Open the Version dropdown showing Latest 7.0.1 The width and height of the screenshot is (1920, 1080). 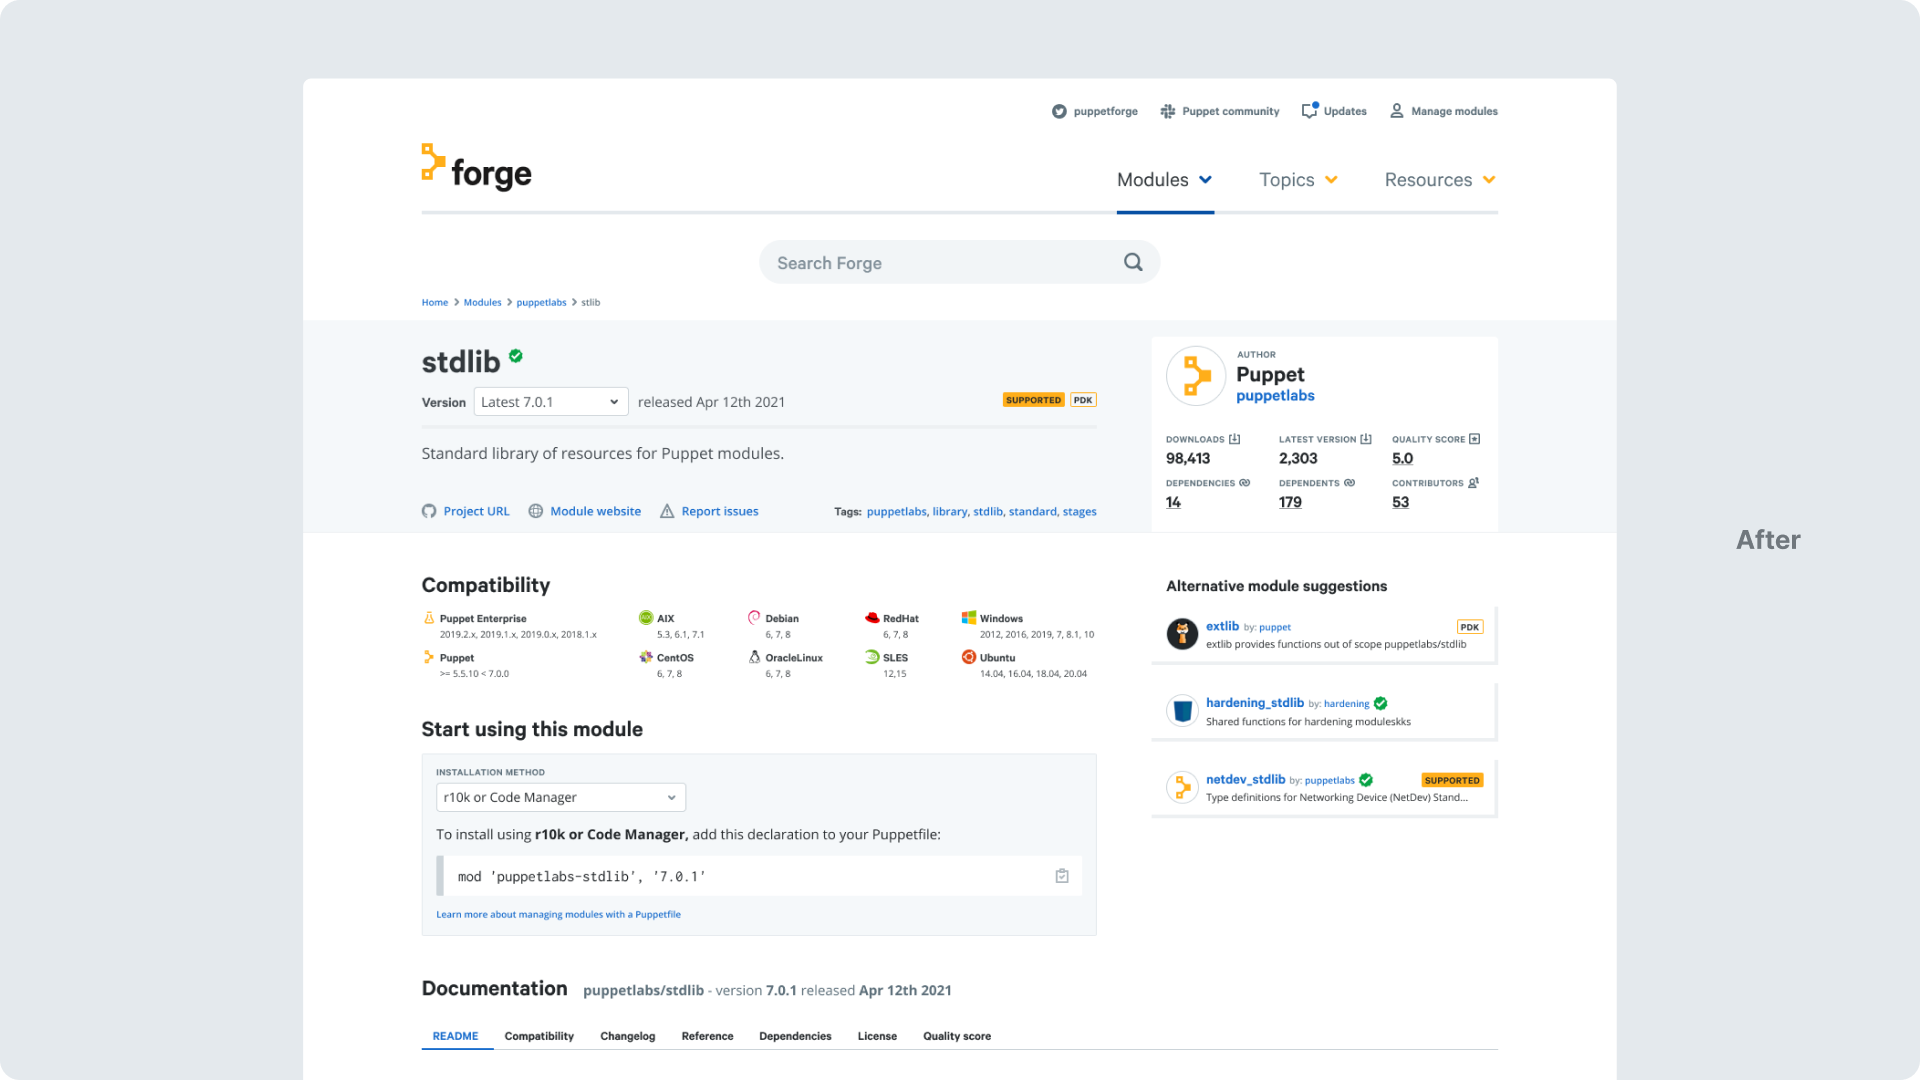[551, 402]
